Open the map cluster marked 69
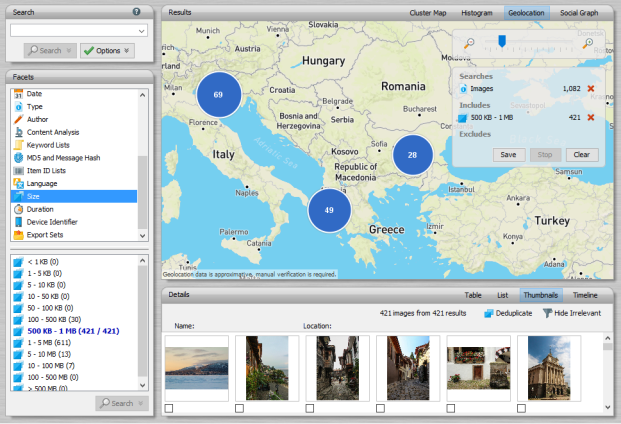 tap(217, 94)
